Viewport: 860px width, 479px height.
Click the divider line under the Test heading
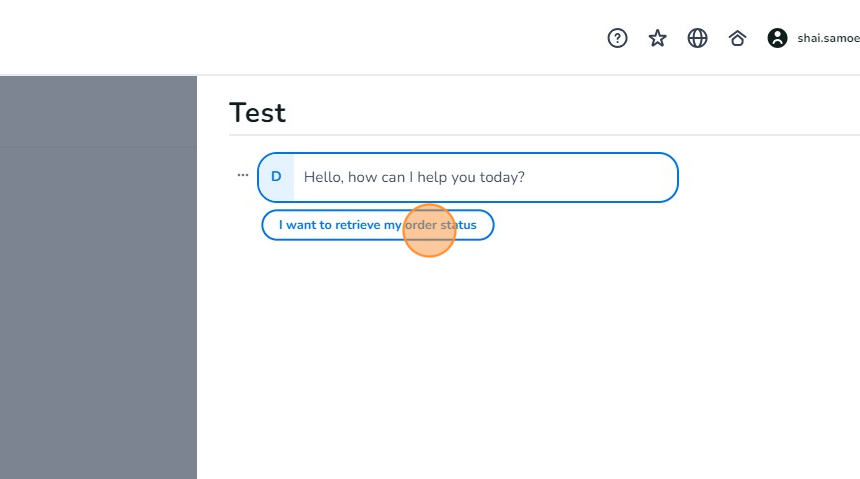pos(540,135)
